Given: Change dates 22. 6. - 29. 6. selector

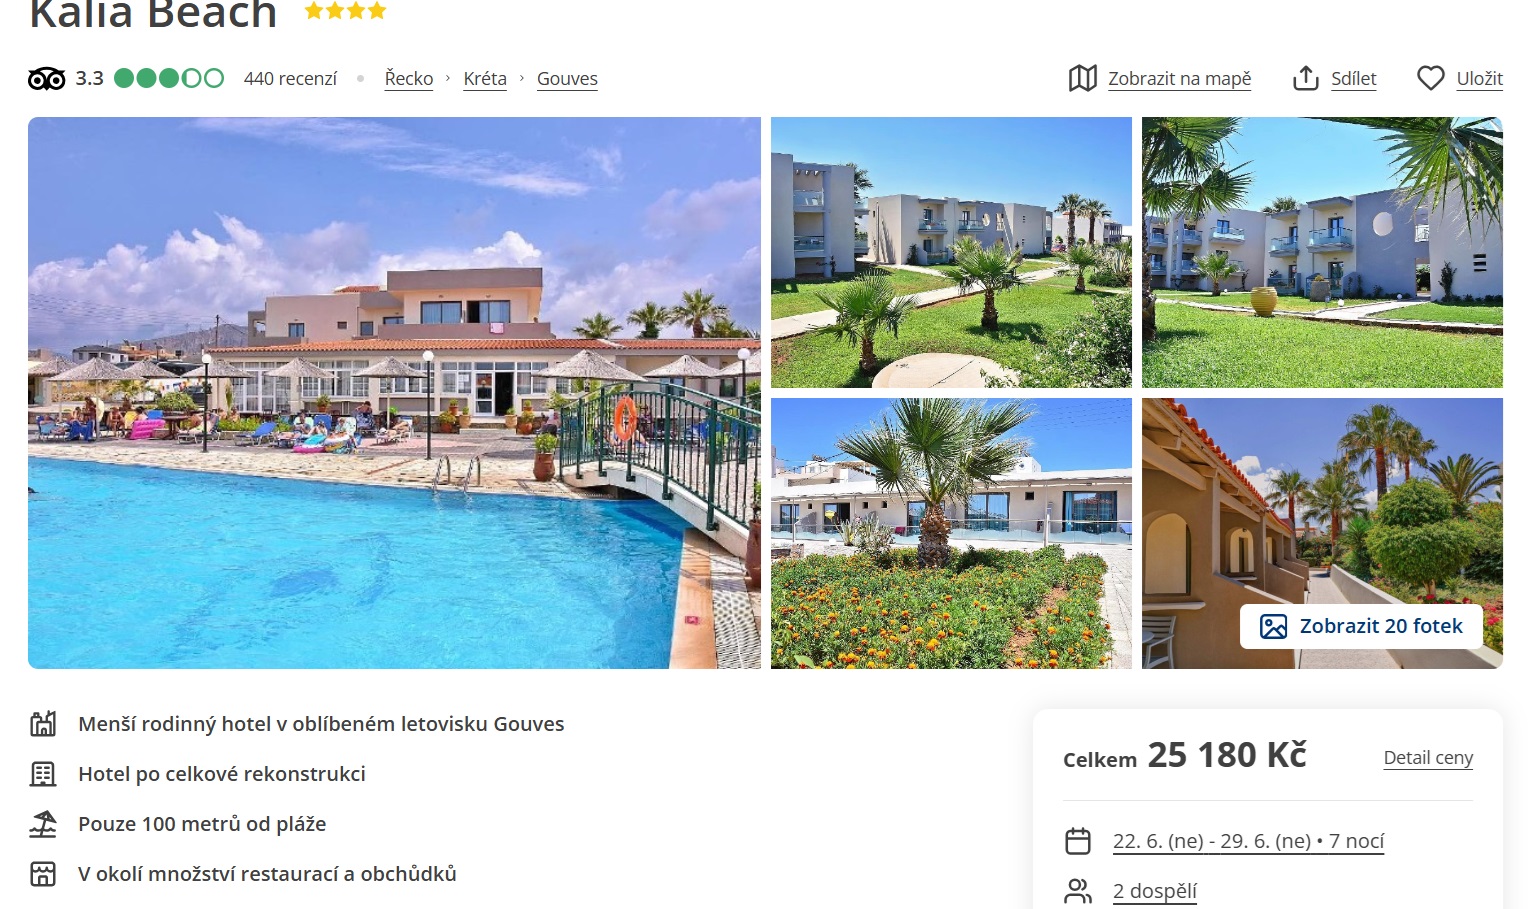Looking at the screenshot, I should [x=1248, y=841].
